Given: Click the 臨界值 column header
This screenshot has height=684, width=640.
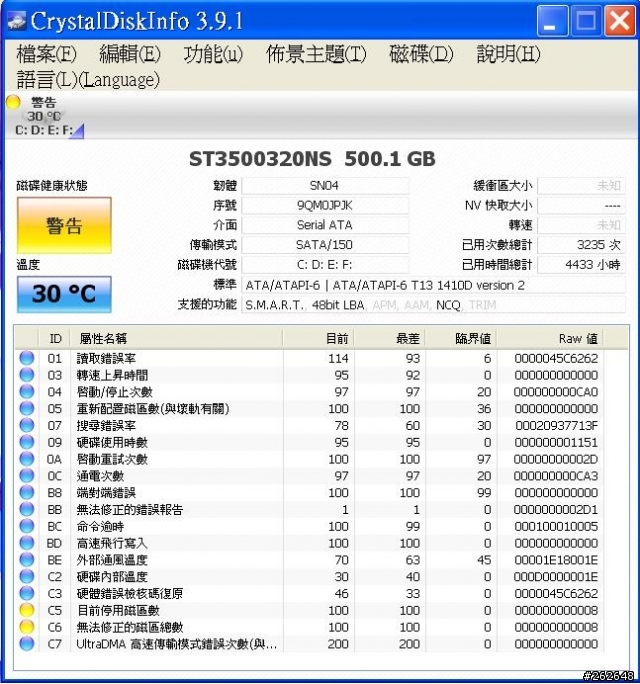Looking at the screenshot, I should pyautogui.click(x=461, y=339).
